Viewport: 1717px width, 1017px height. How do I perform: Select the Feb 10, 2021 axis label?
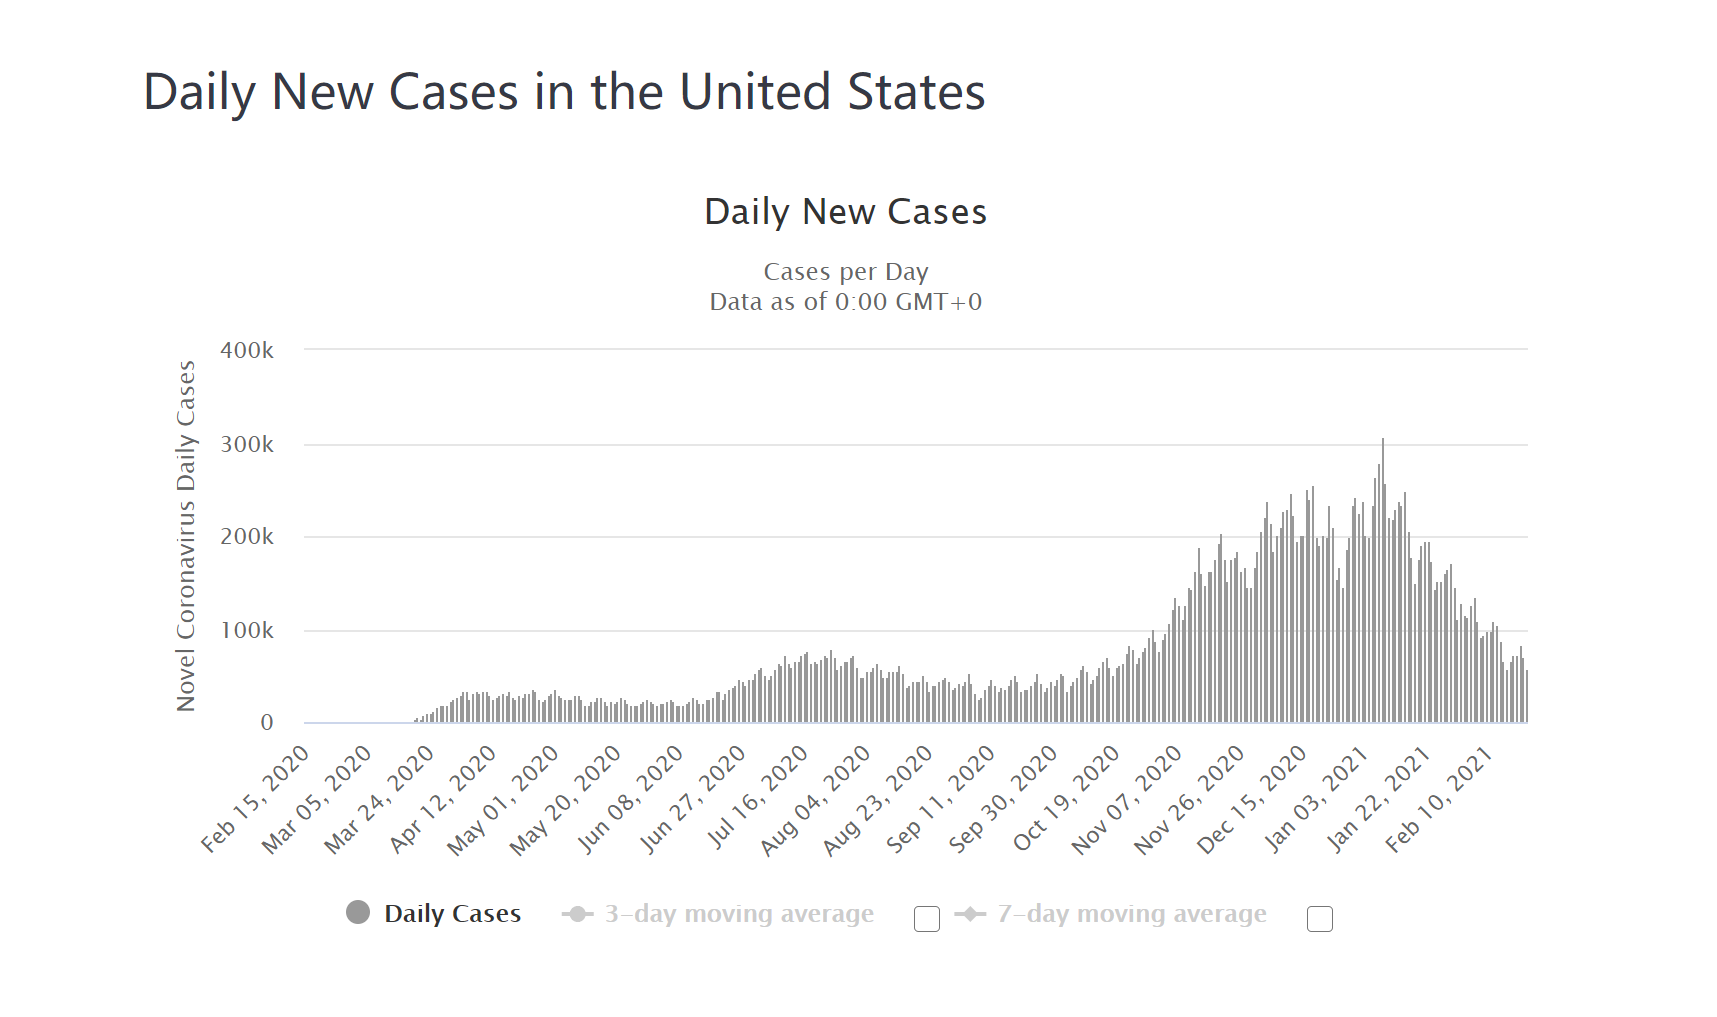coord(1441,798)
